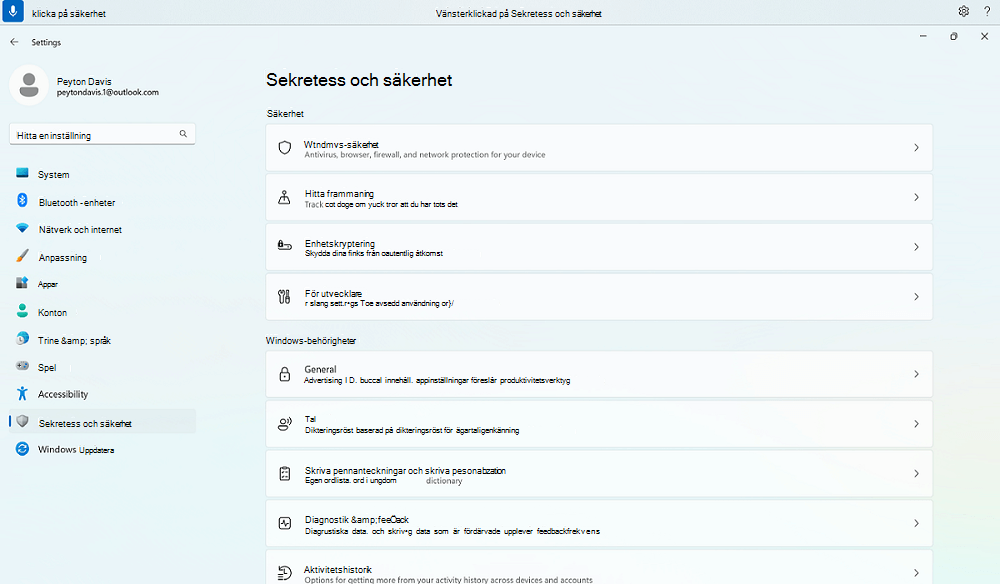Click the shield icon for Sekretess och säkerhet
The image size is (1000, 584).
click(22, 421)
